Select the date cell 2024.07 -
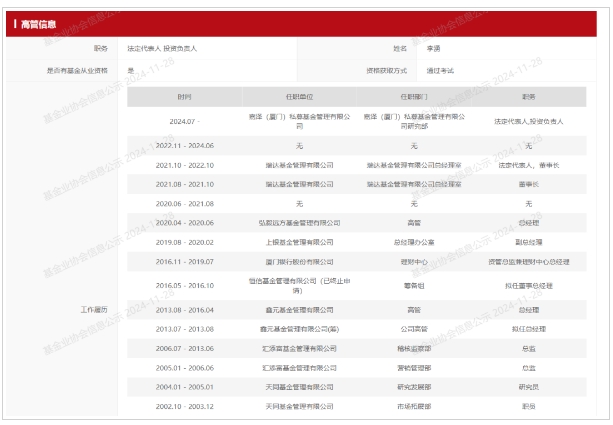 click(185, 122)
